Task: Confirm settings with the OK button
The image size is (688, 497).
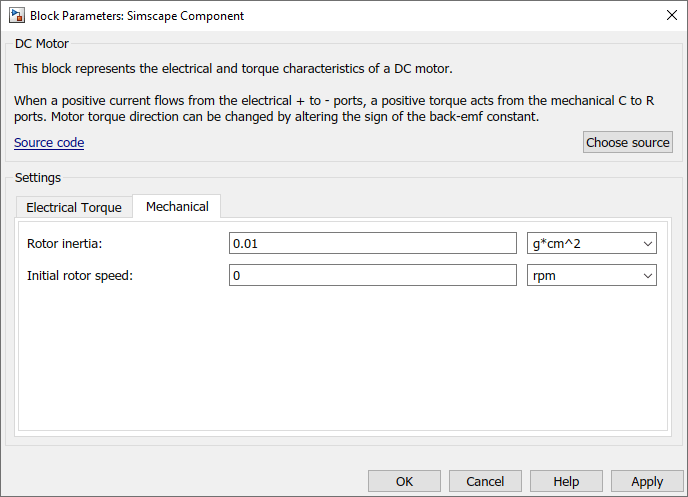Action: tap(404, 481)
